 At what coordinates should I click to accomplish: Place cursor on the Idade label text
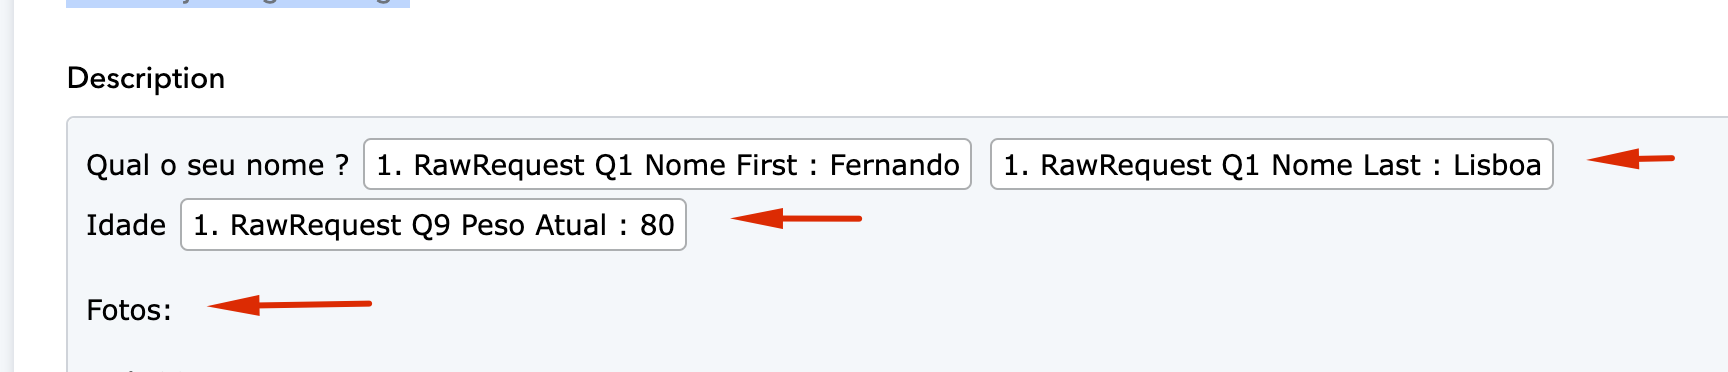(x=126, y=225)
